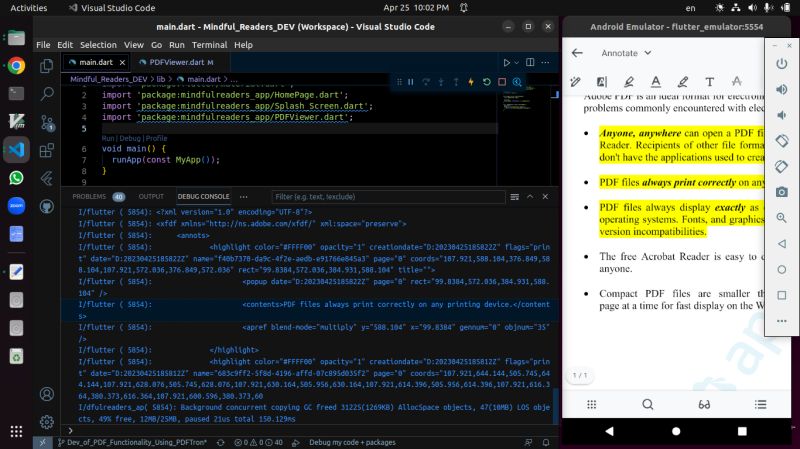Click the emulator power button

point(782,64)
